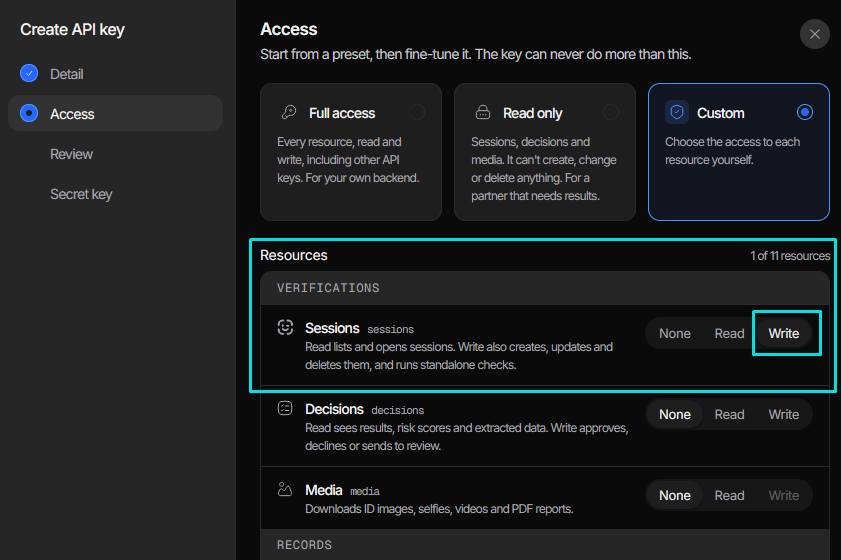The width and height of the screenshot is (841, 560).
Task: Set Decisions access to None
Action: (x=674, y=415)
